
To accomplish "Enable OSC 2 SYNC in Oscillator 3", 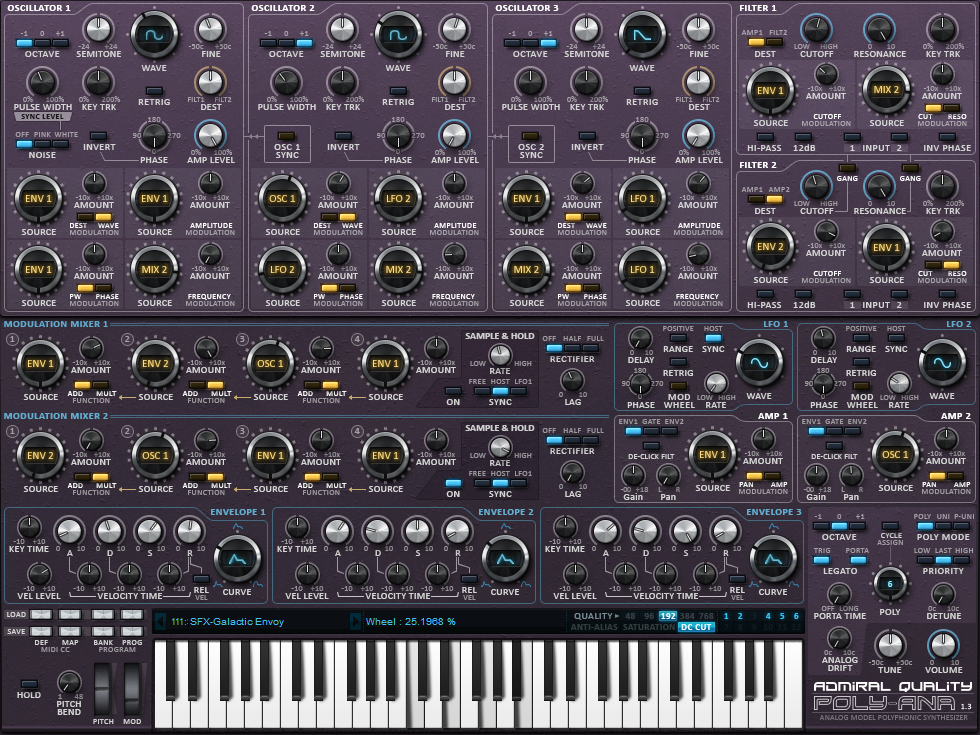I will pyautogui.click(x=531, y=136).
